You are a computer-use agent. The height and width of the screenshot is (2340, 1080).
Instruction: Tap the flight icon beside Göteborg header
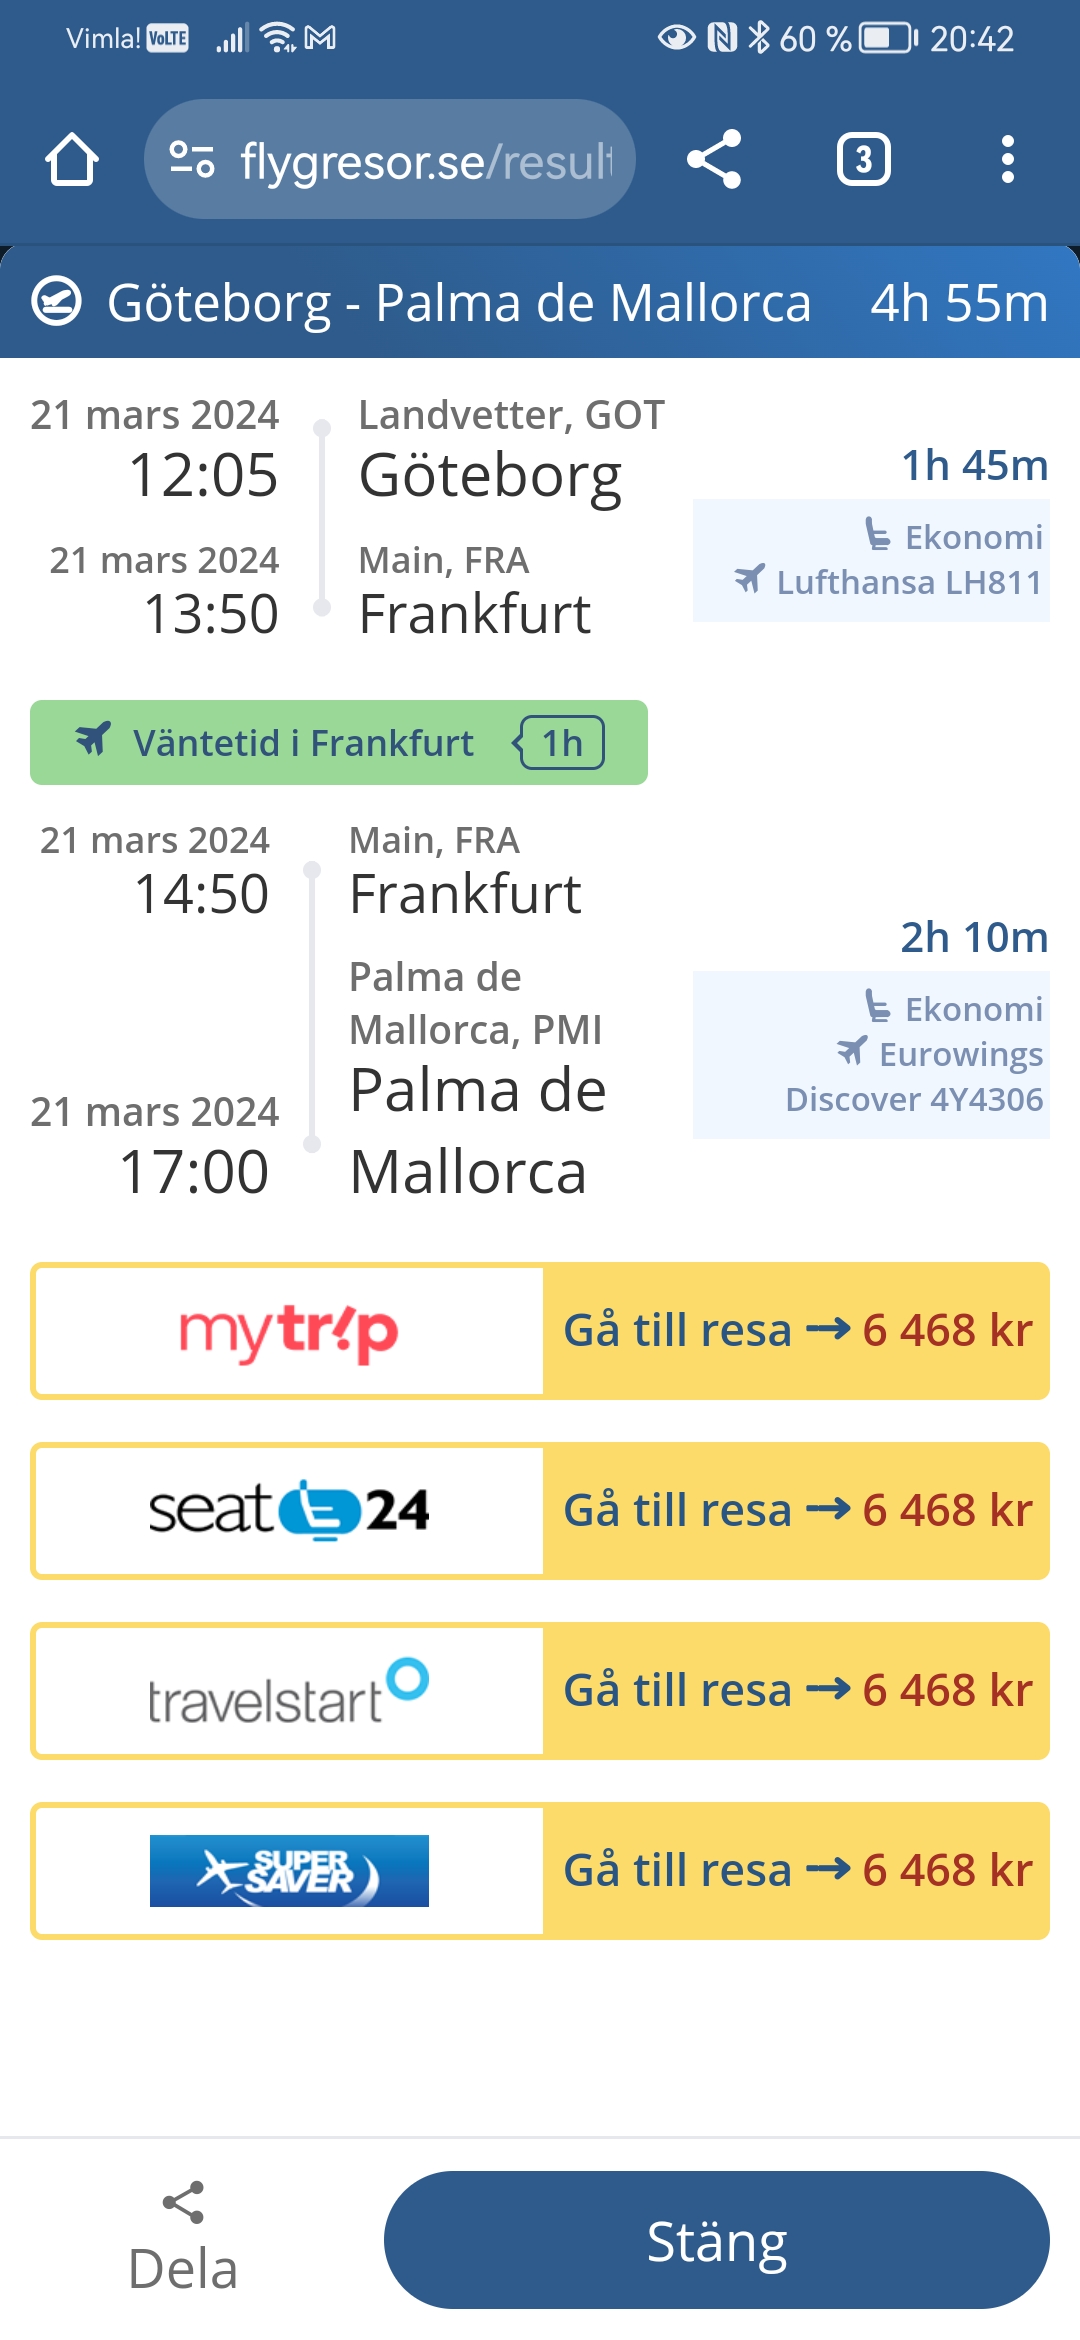click(56, 302)
